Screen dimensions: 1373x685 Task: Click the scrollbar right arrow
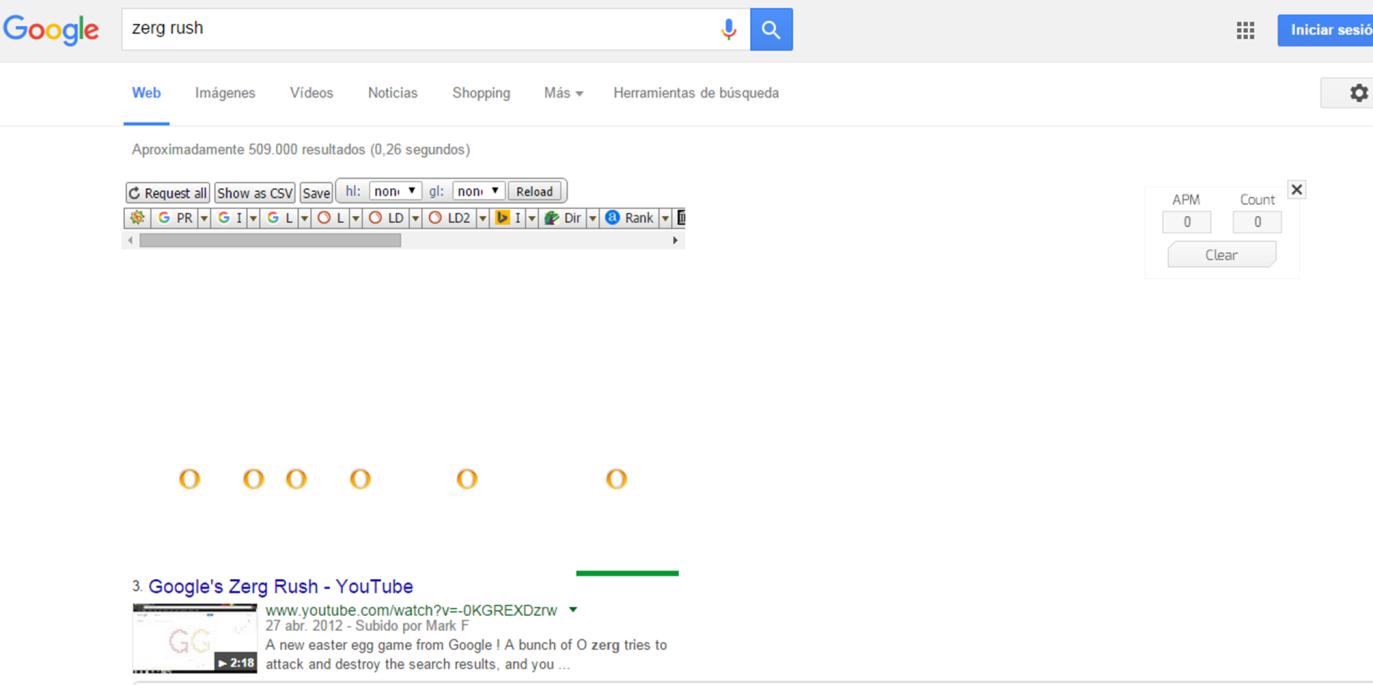[675, 240]
